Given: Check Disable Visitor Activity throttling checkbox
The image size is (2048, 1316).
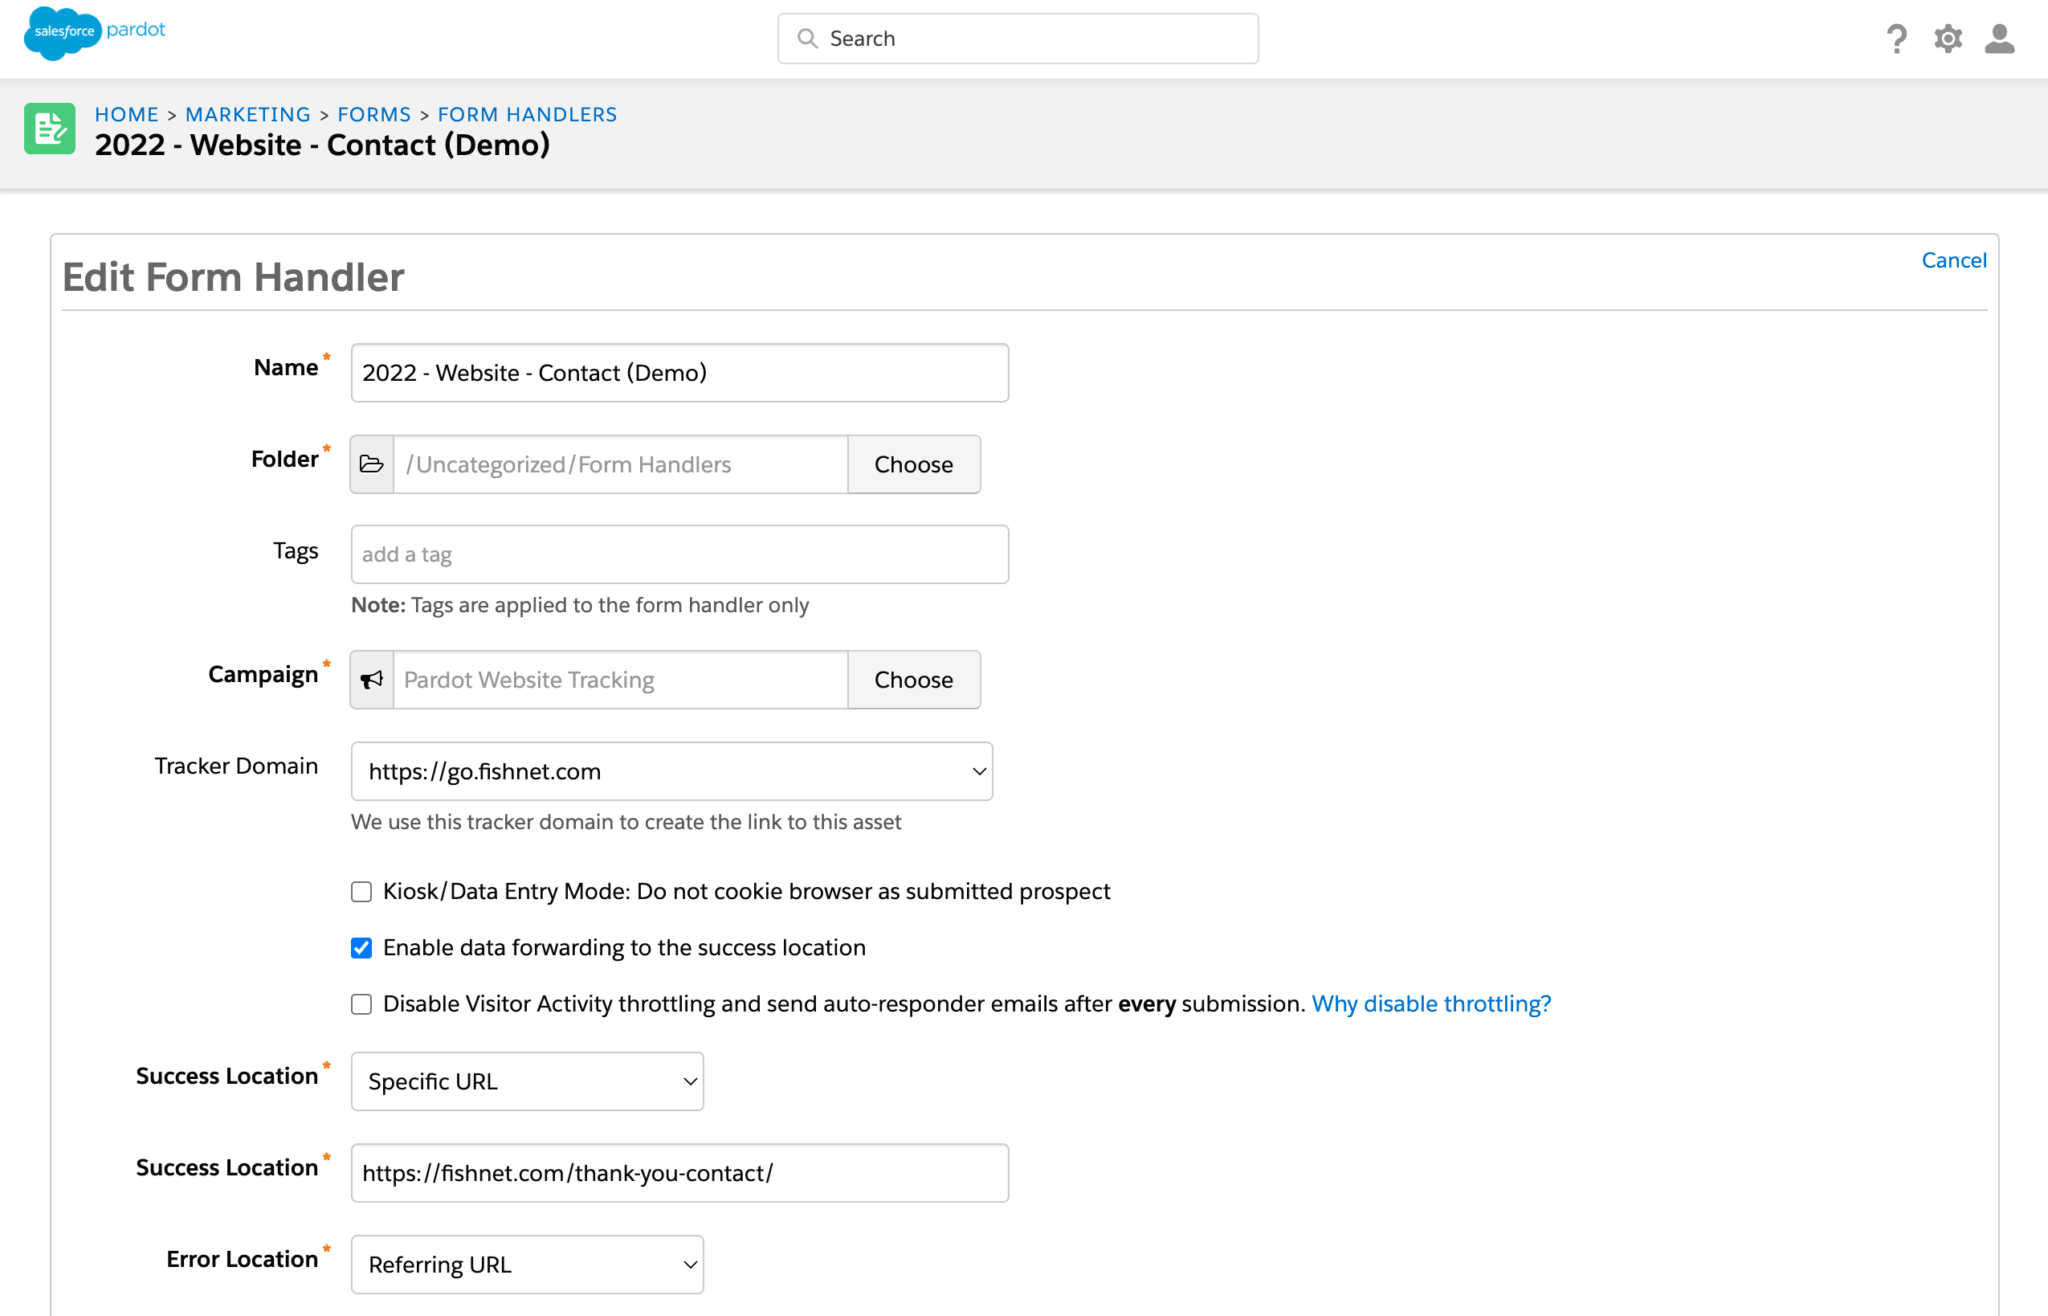Looking at the screenshot, I should coord(361,1004).
